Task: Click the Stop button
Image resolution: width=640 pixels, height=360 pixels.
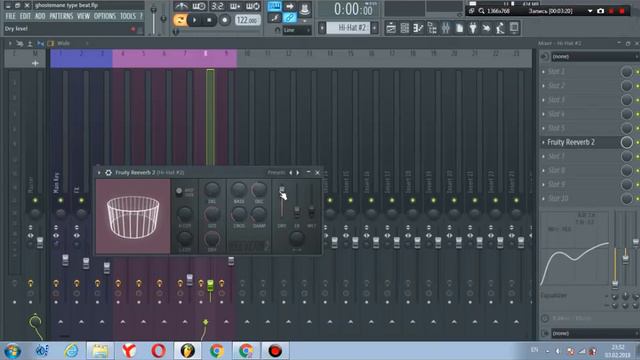Action: click(x=209, y=20)
